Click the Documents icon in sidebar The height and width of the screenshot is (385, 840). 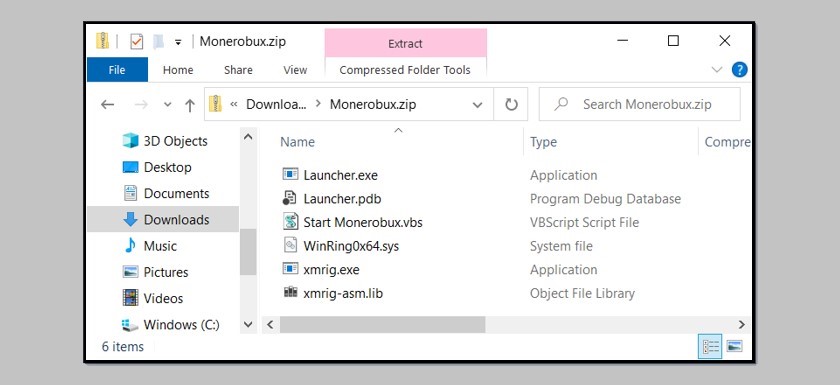(x=130, y=193)
